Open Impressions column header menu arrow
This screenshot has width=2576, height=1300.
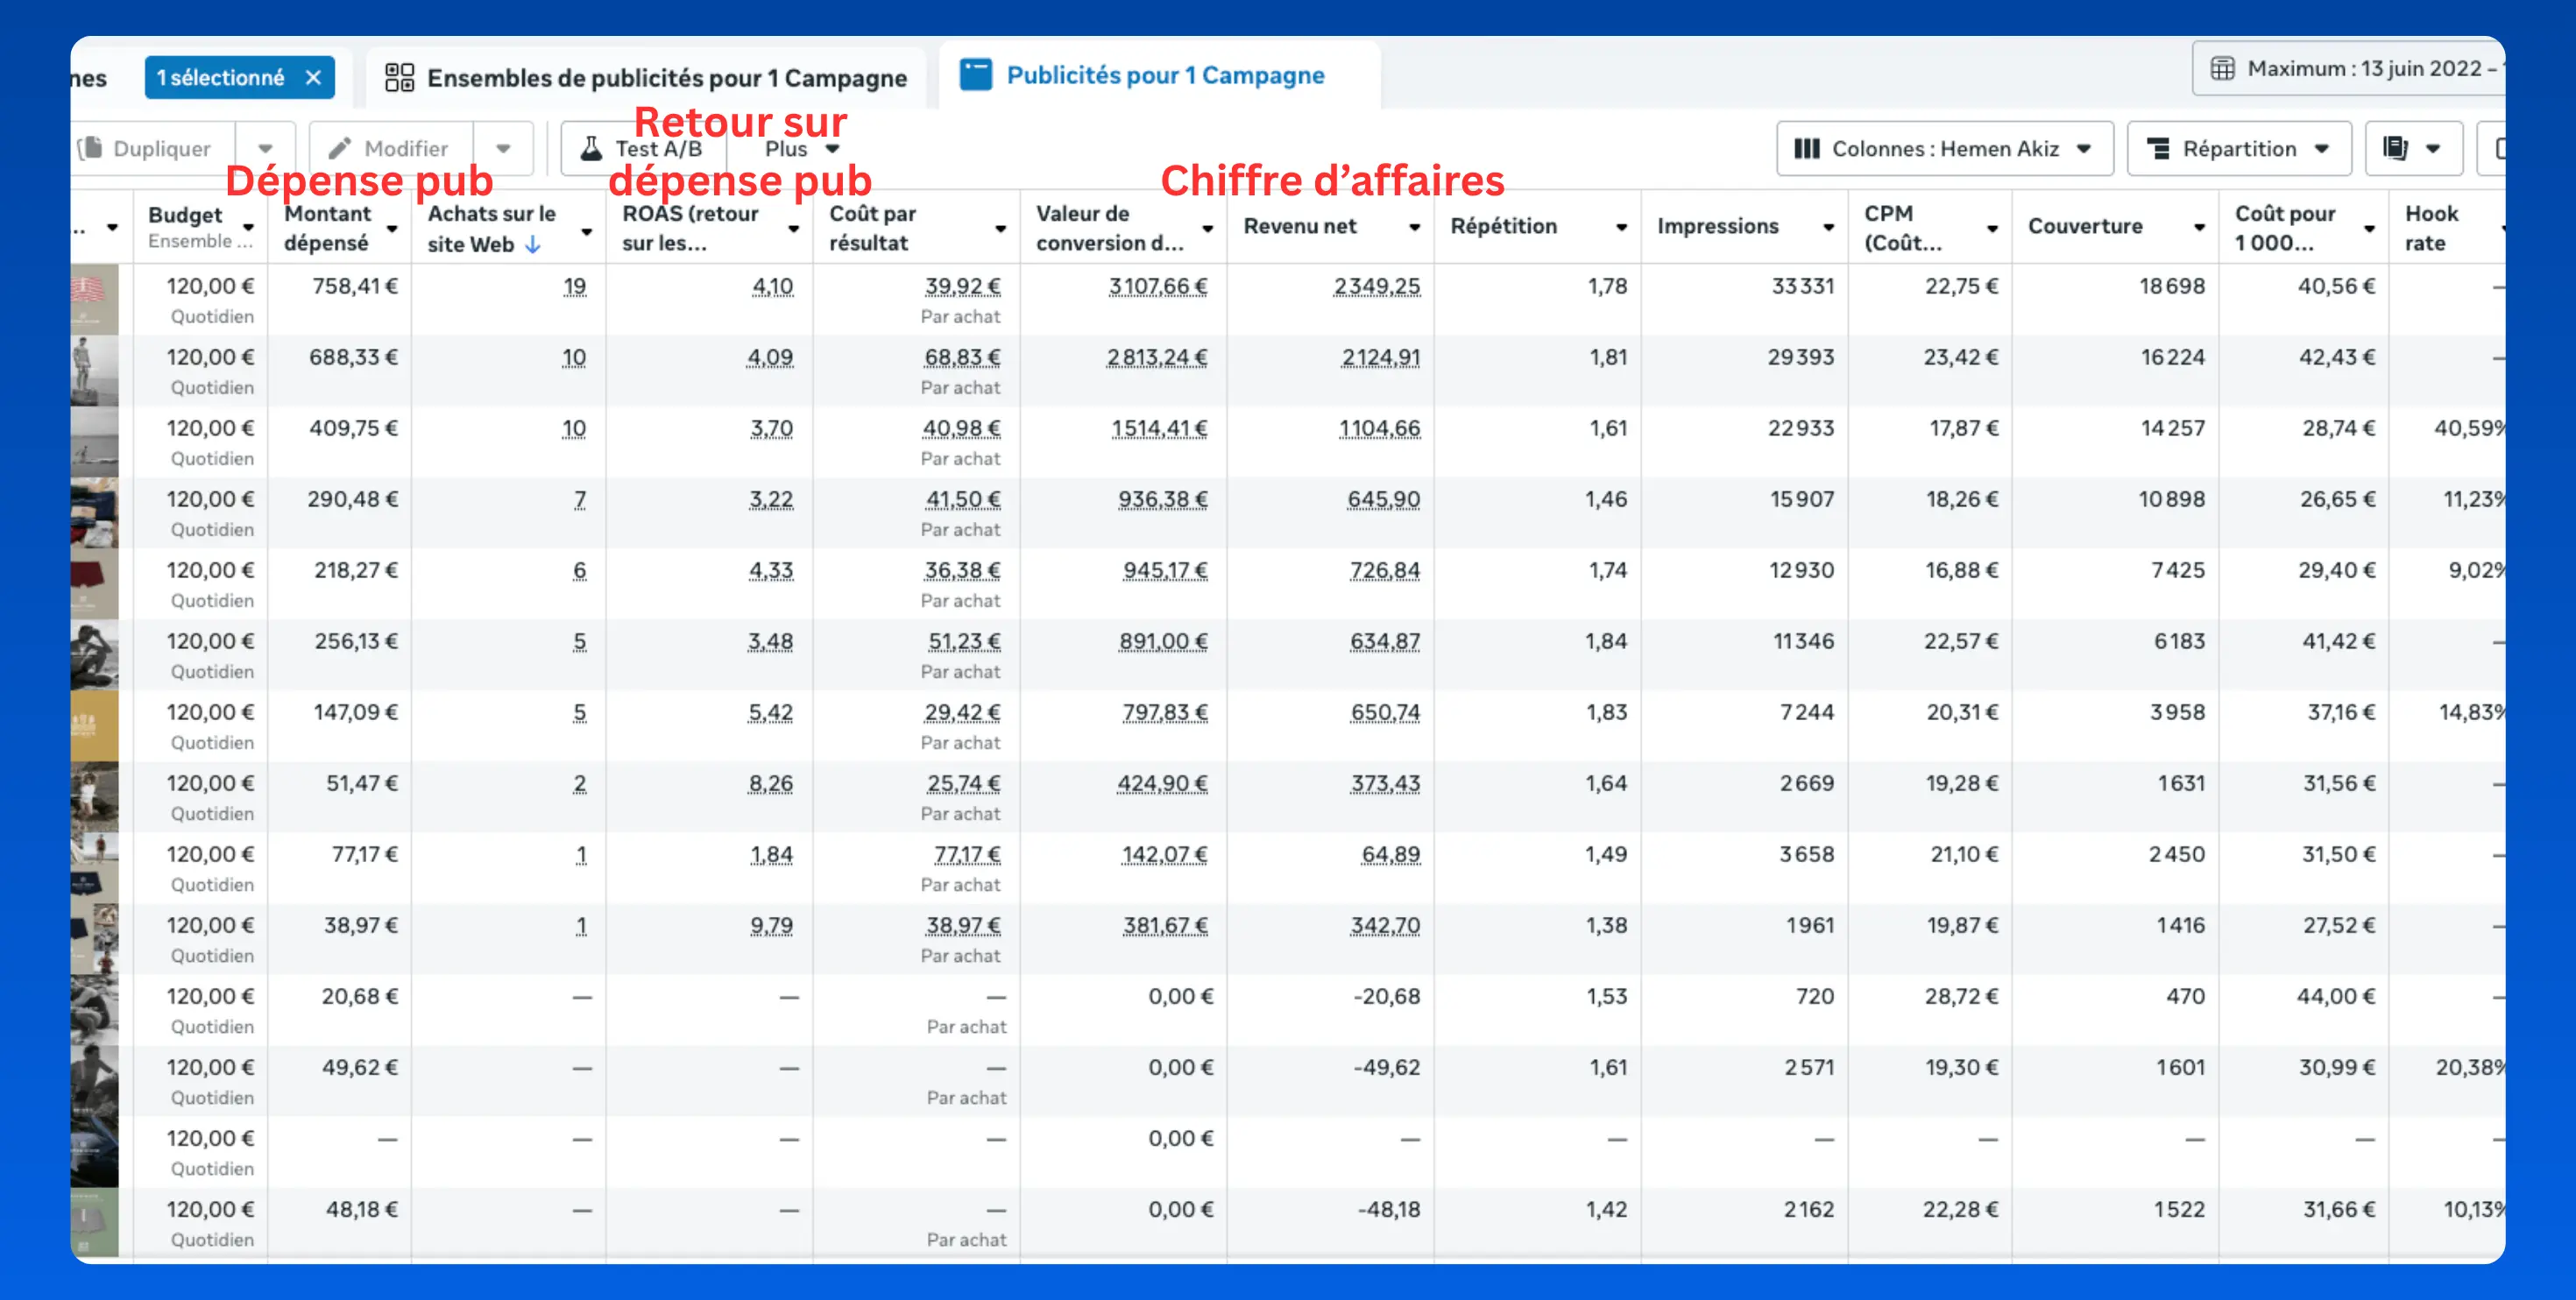[1828, 227]
